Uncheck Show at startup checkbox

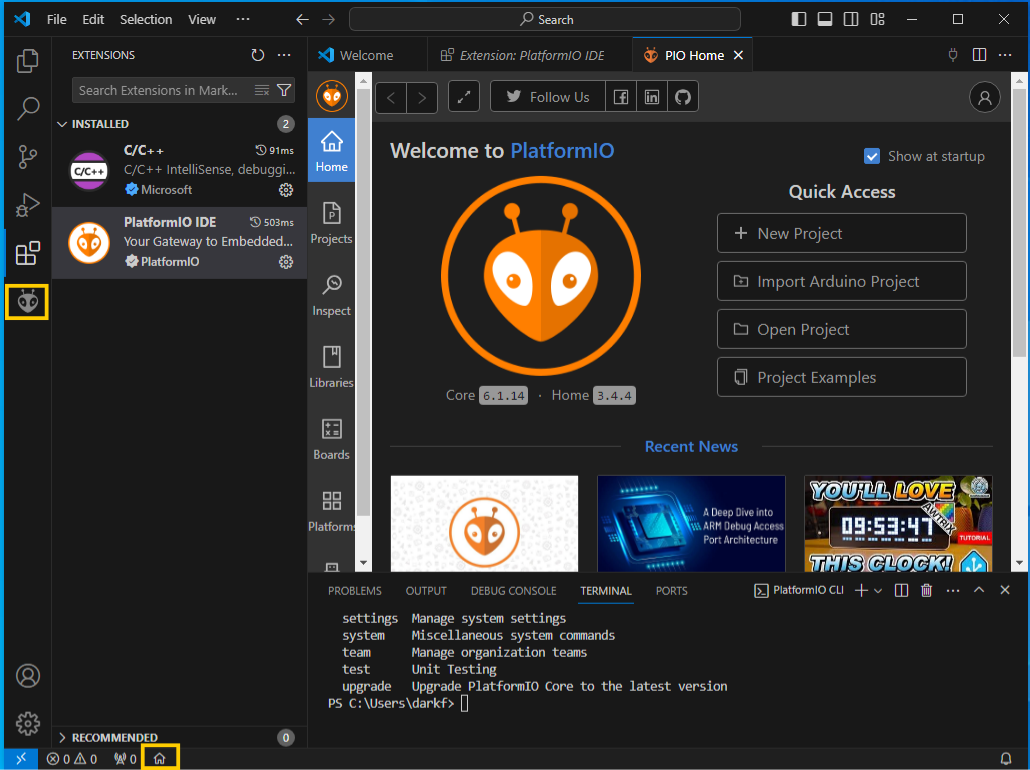click(872, 156)
